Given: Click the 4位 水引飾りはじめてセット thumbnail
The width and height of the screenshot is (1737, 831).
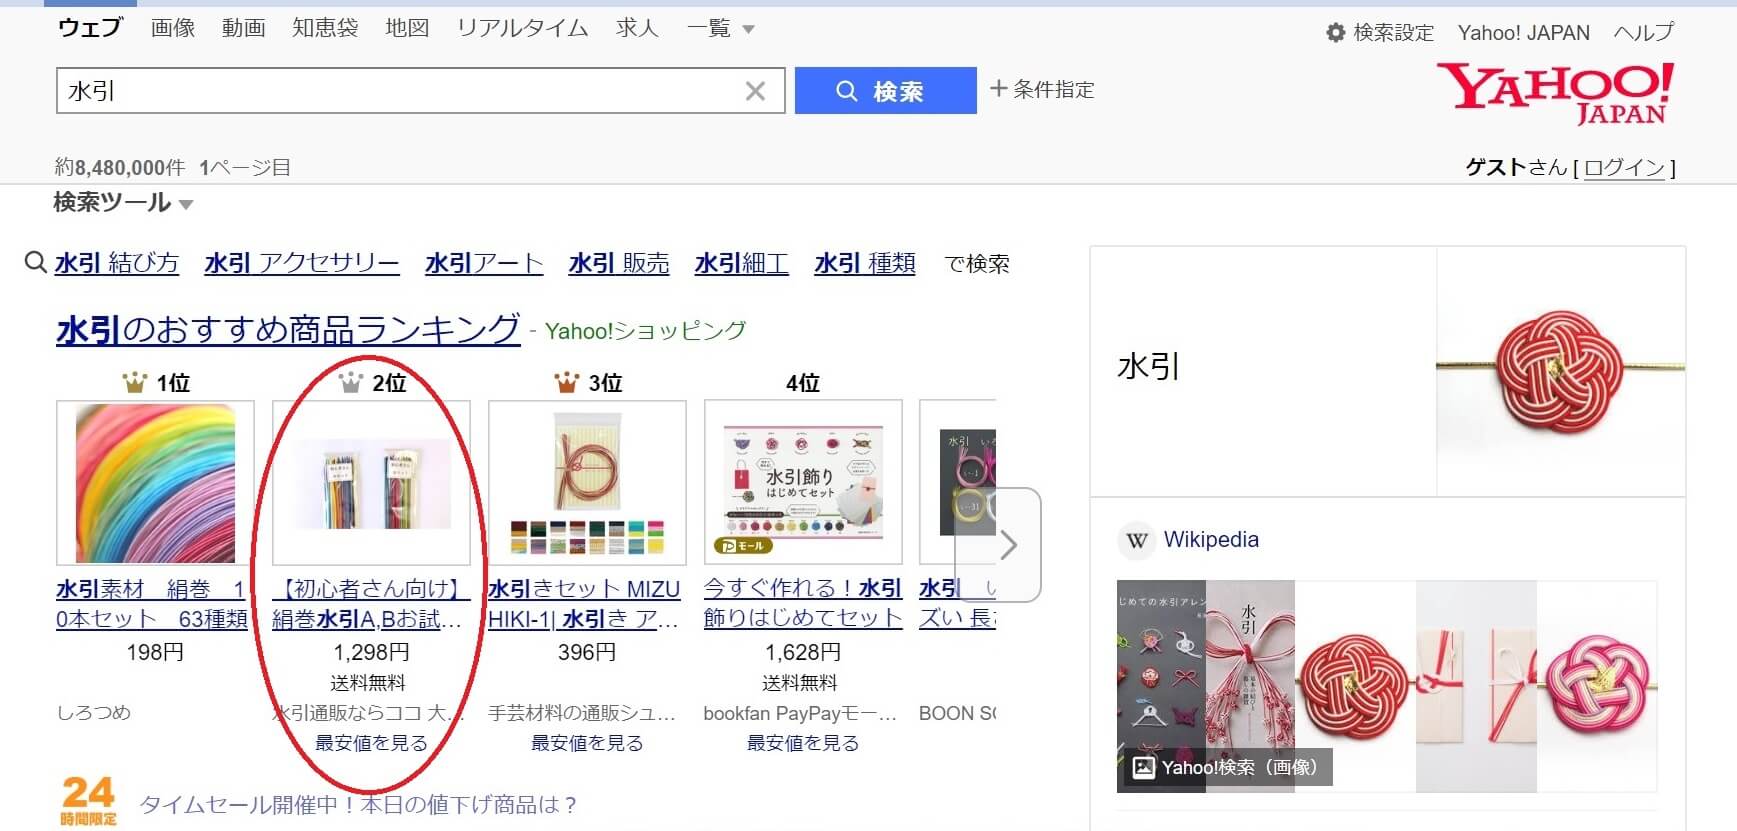Looking at the screenshot, I should click(x=803, y=483).
